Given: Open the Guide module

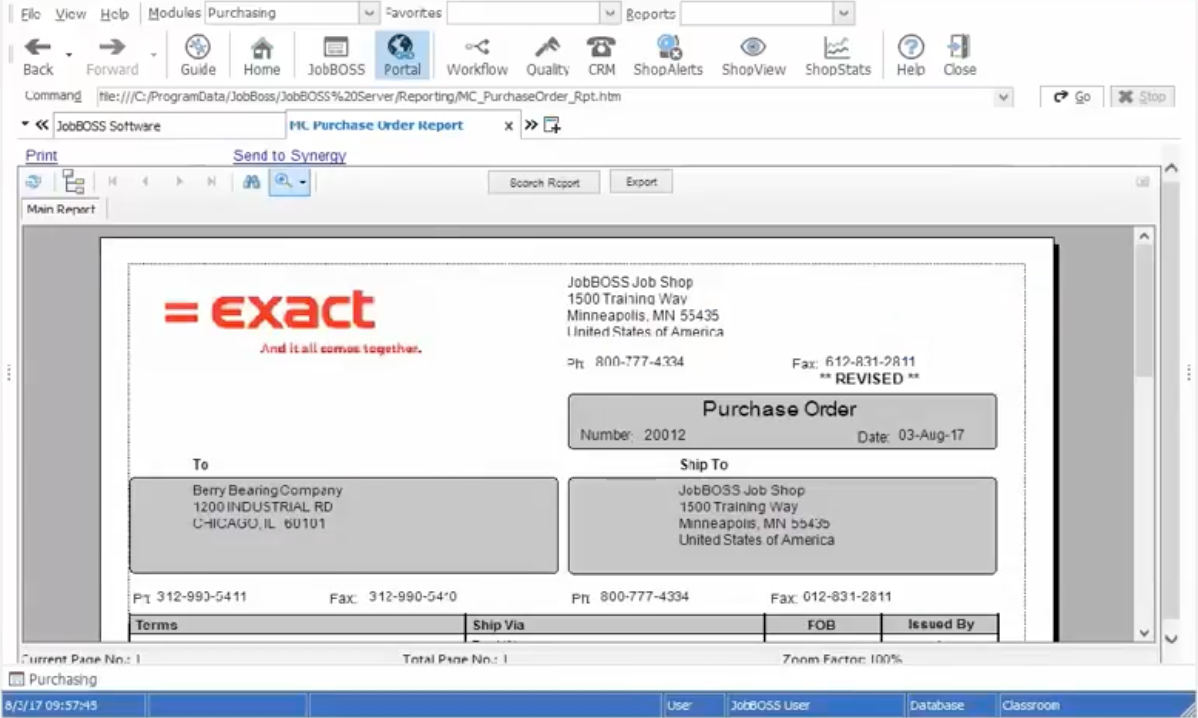Looking at the screenshot, I should tap(198, 55).
